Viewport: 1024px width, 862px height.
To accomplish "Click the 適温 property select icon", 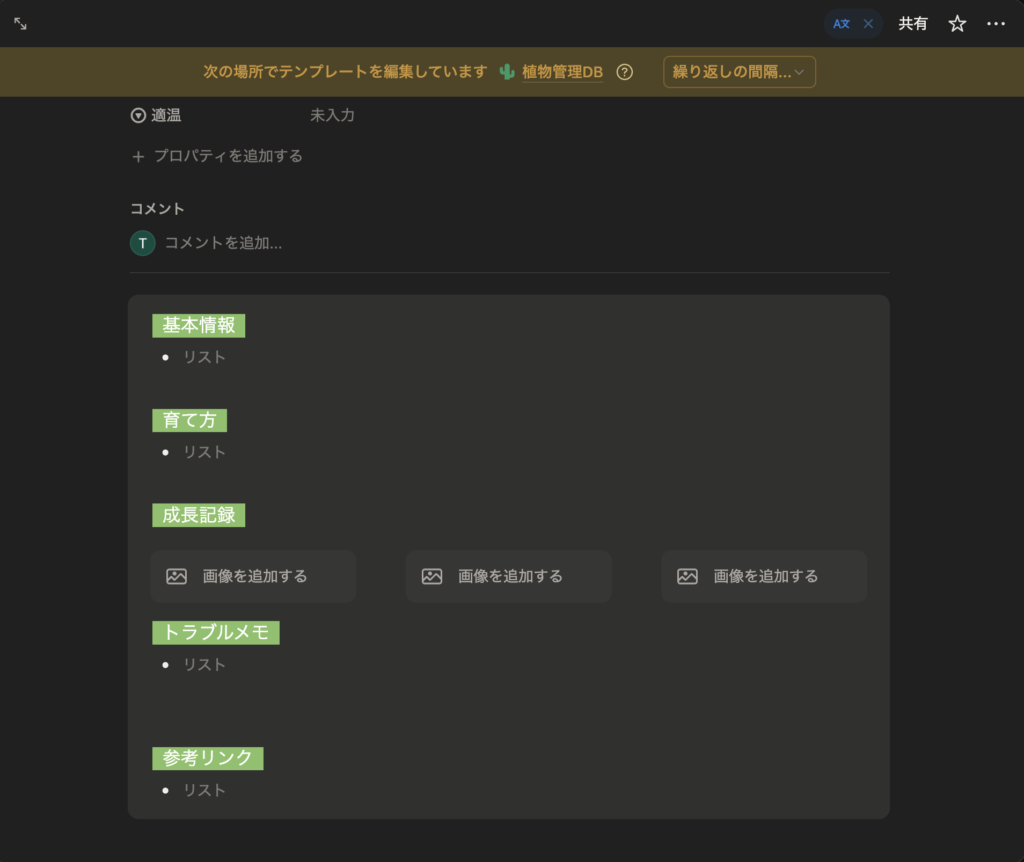I will click(138, 116).
